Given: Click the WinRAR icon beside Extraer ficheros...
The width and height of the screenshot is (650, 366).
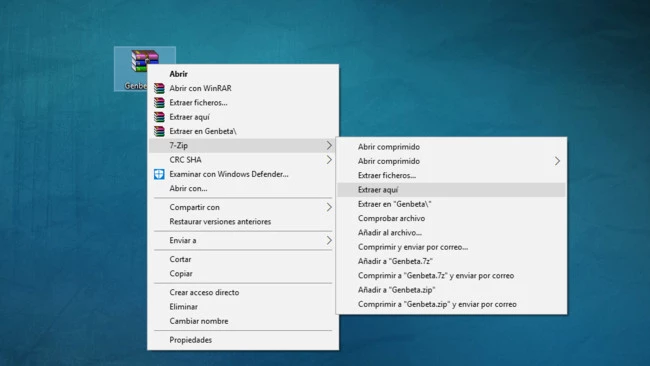Looking at the screenshot, I should click(159, 102).
